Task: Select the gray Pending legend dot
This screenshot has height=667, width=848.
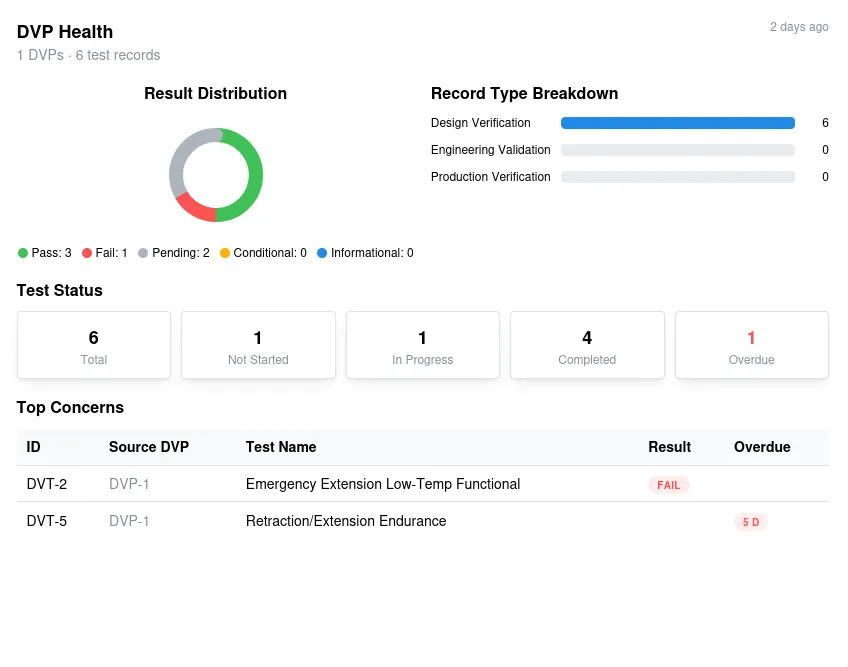Action: click(x=143, y=253)
